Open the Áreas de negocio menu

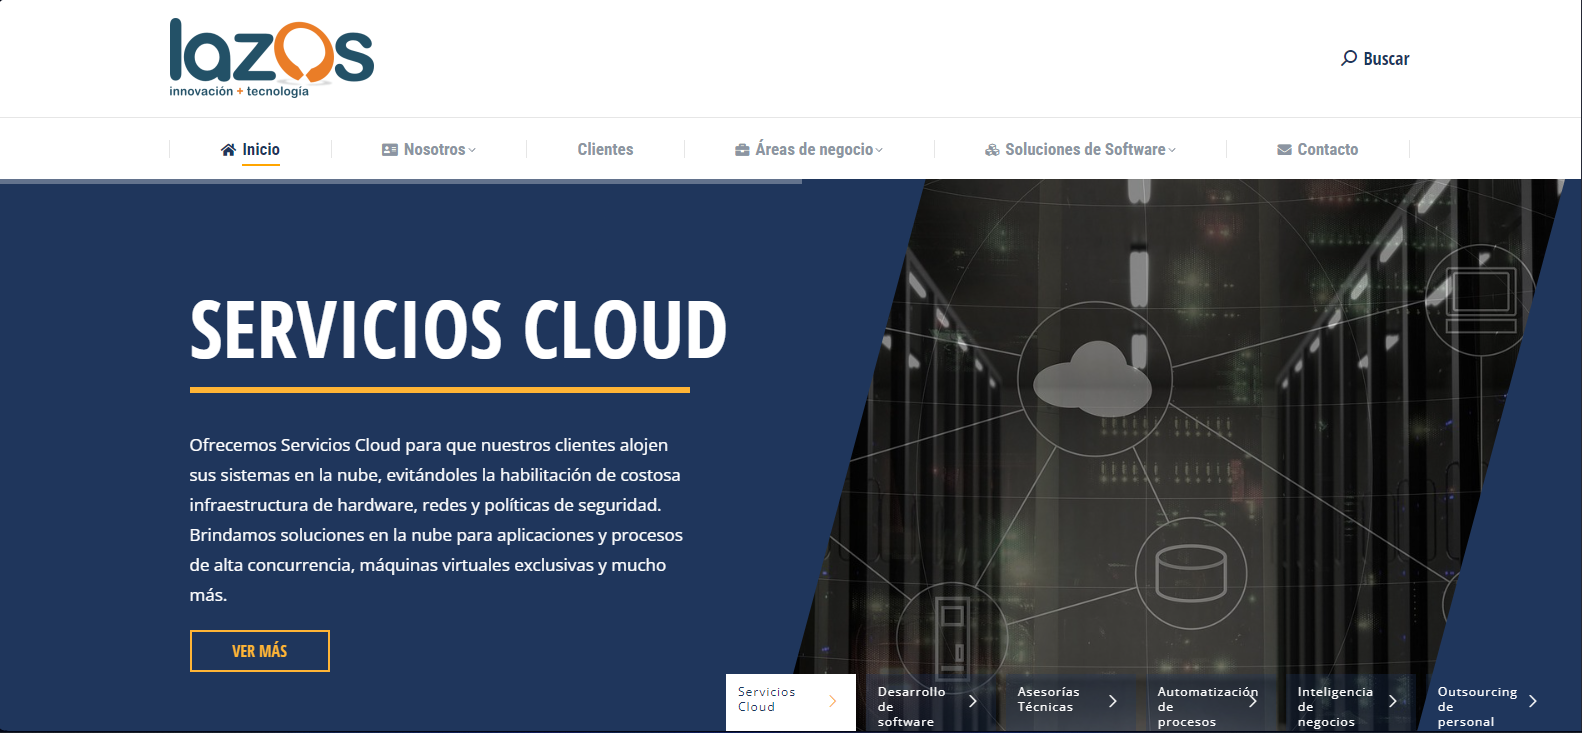coord(809,150)
